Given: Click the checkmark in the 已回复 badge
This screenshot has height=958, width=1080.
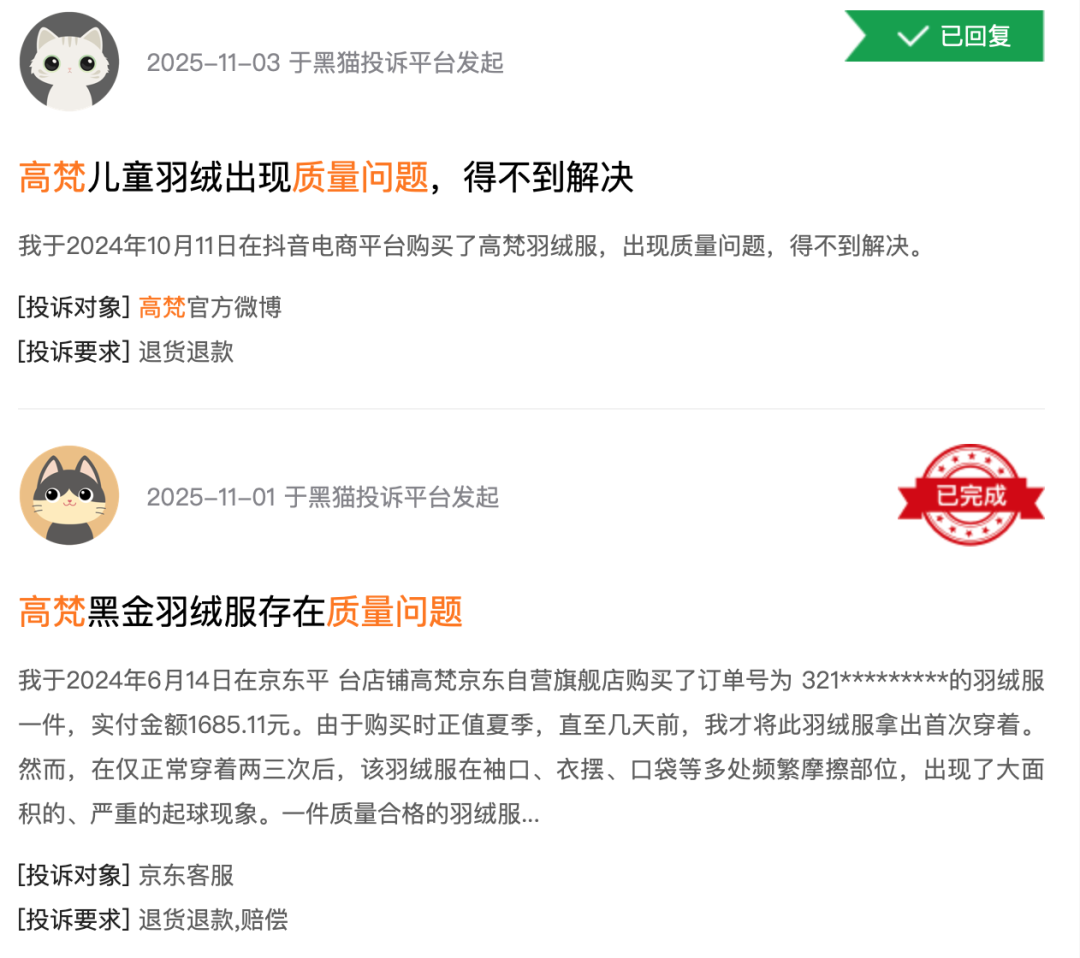Looking at the screenshot, I should tap(913, 36).
